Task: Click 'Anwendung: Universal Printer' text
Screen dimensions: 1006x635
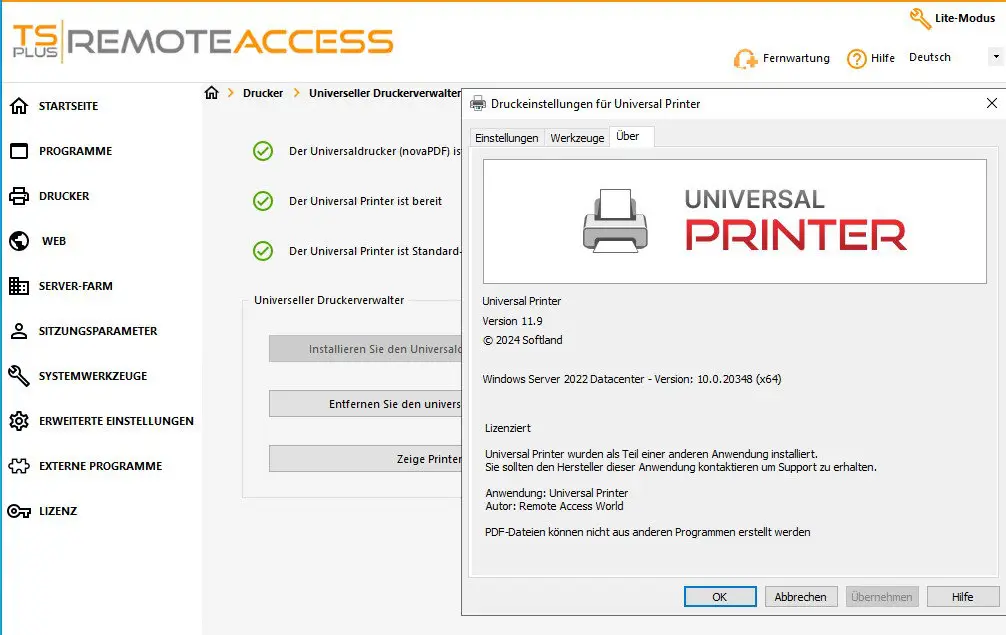Action: pyautogui.click(x=556, y=493)
